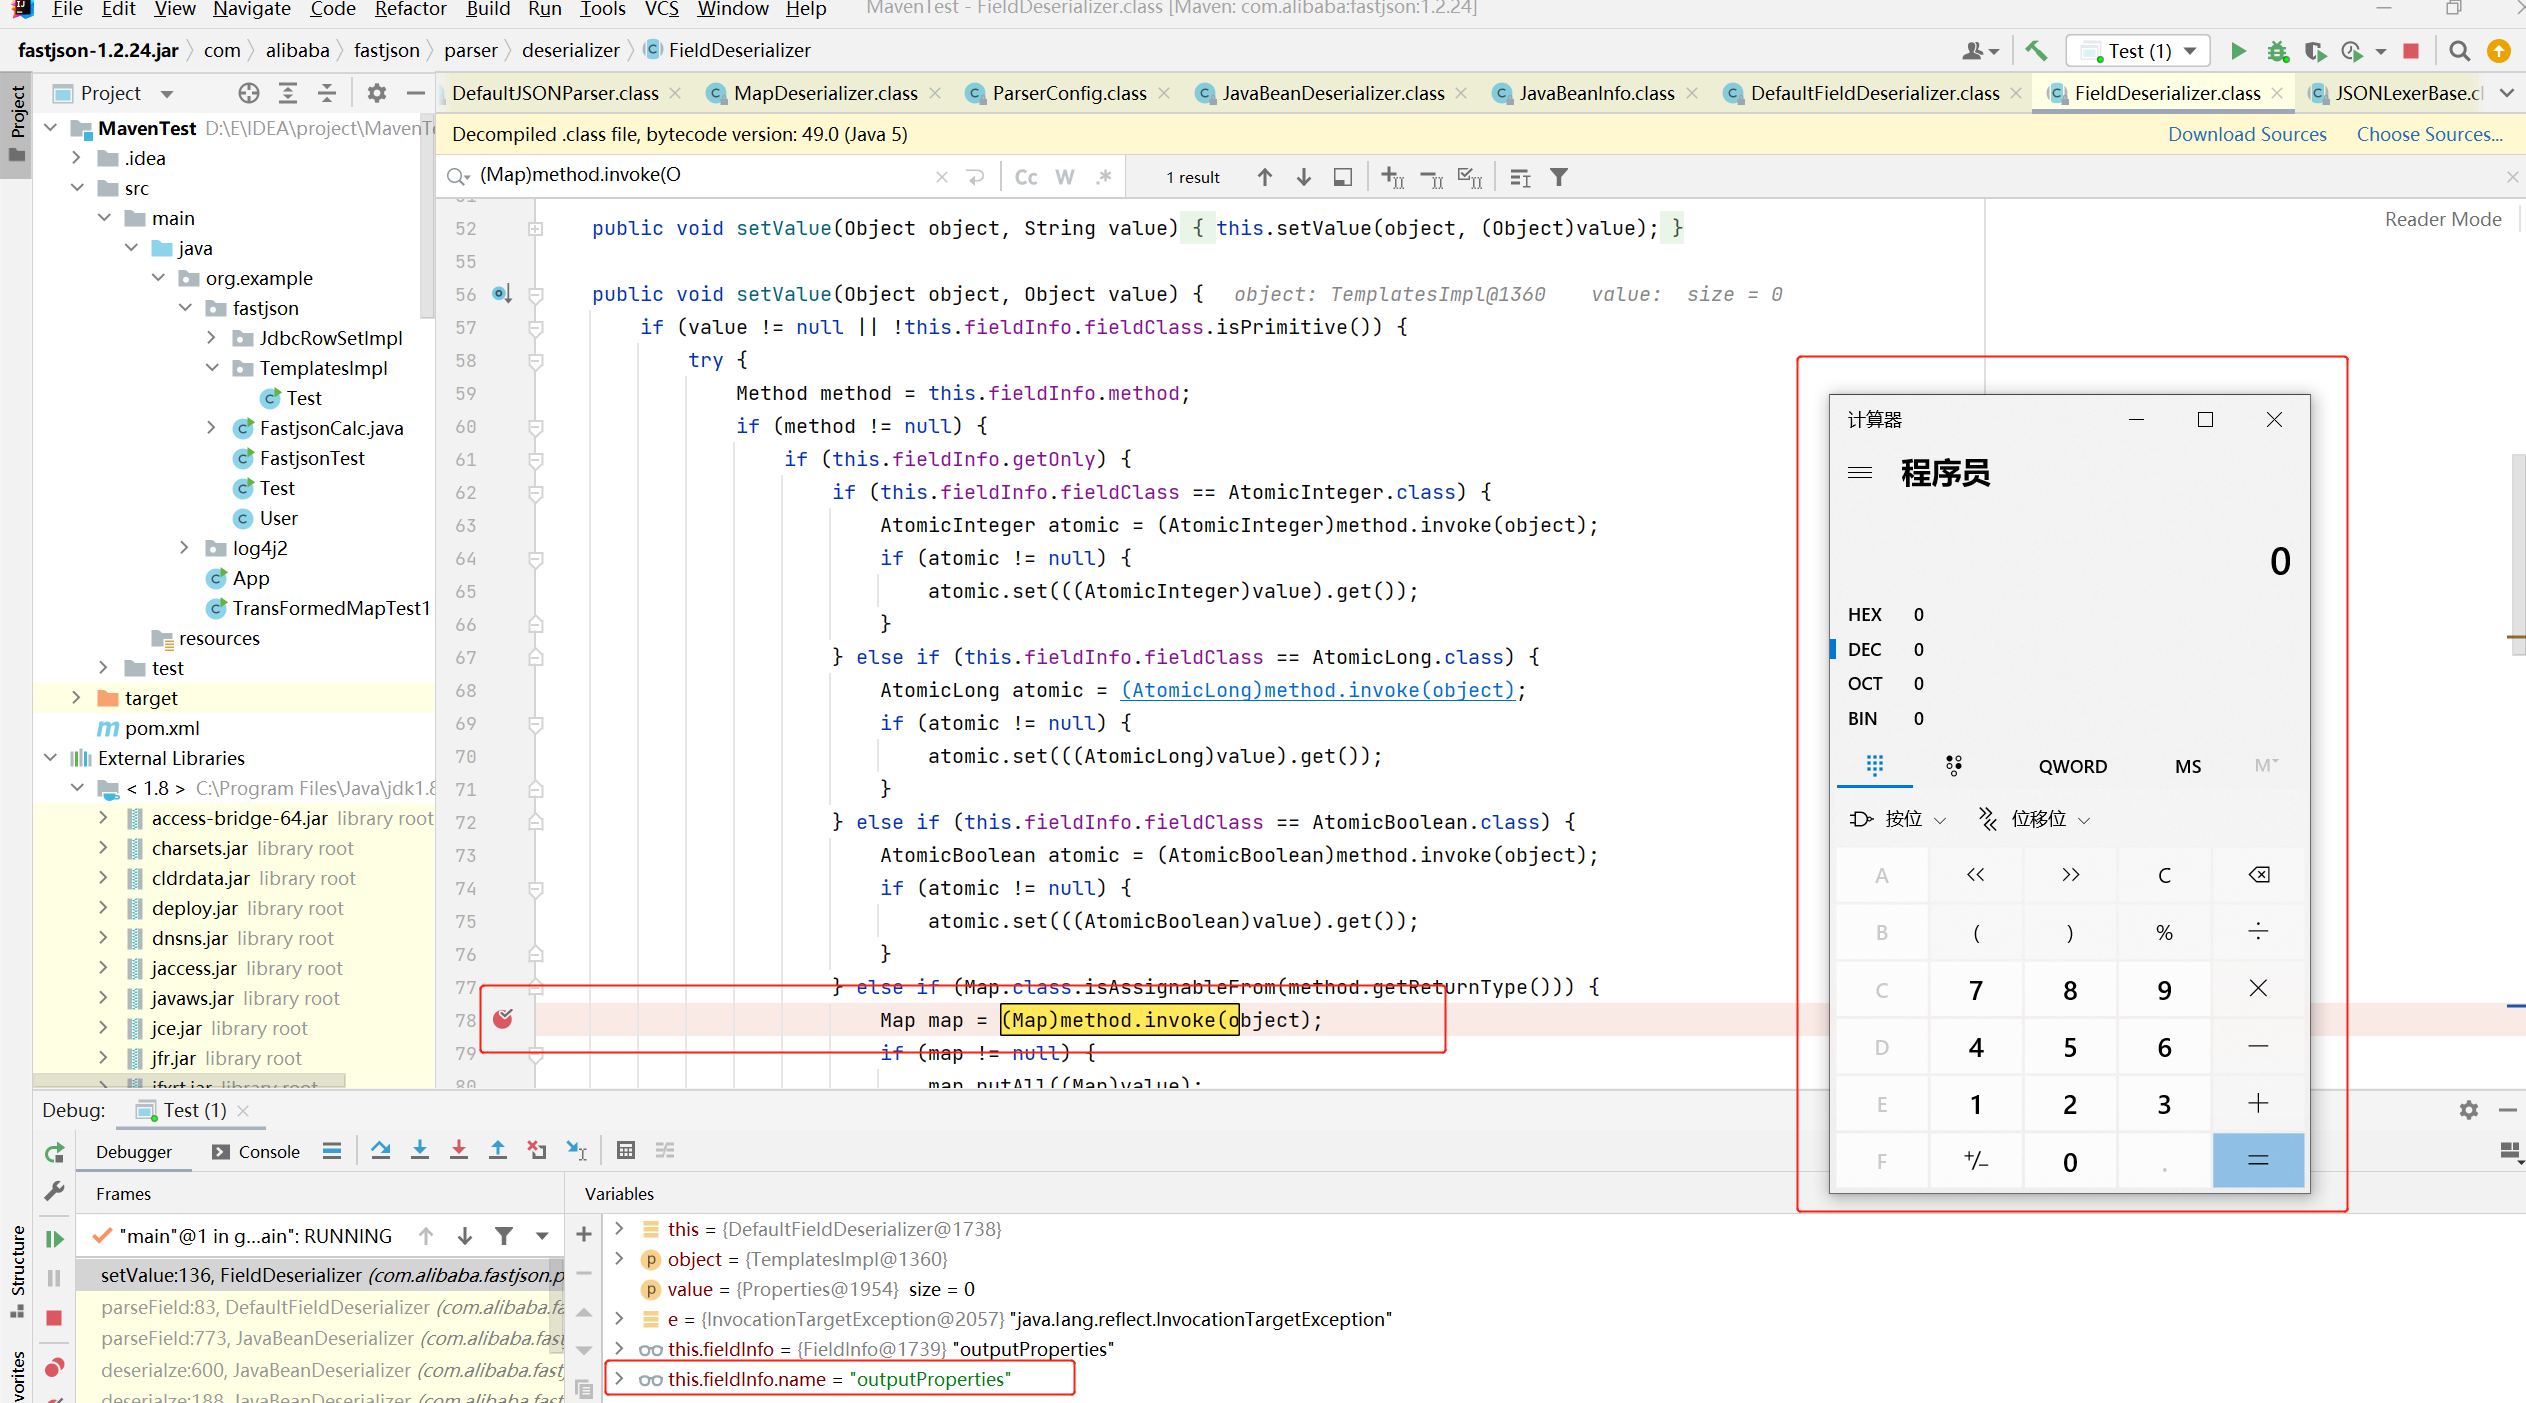The height and width of the screenshot is (1403, 2526).
Task: Click the Rerun Test debug icon
Action: [55, 1152]
